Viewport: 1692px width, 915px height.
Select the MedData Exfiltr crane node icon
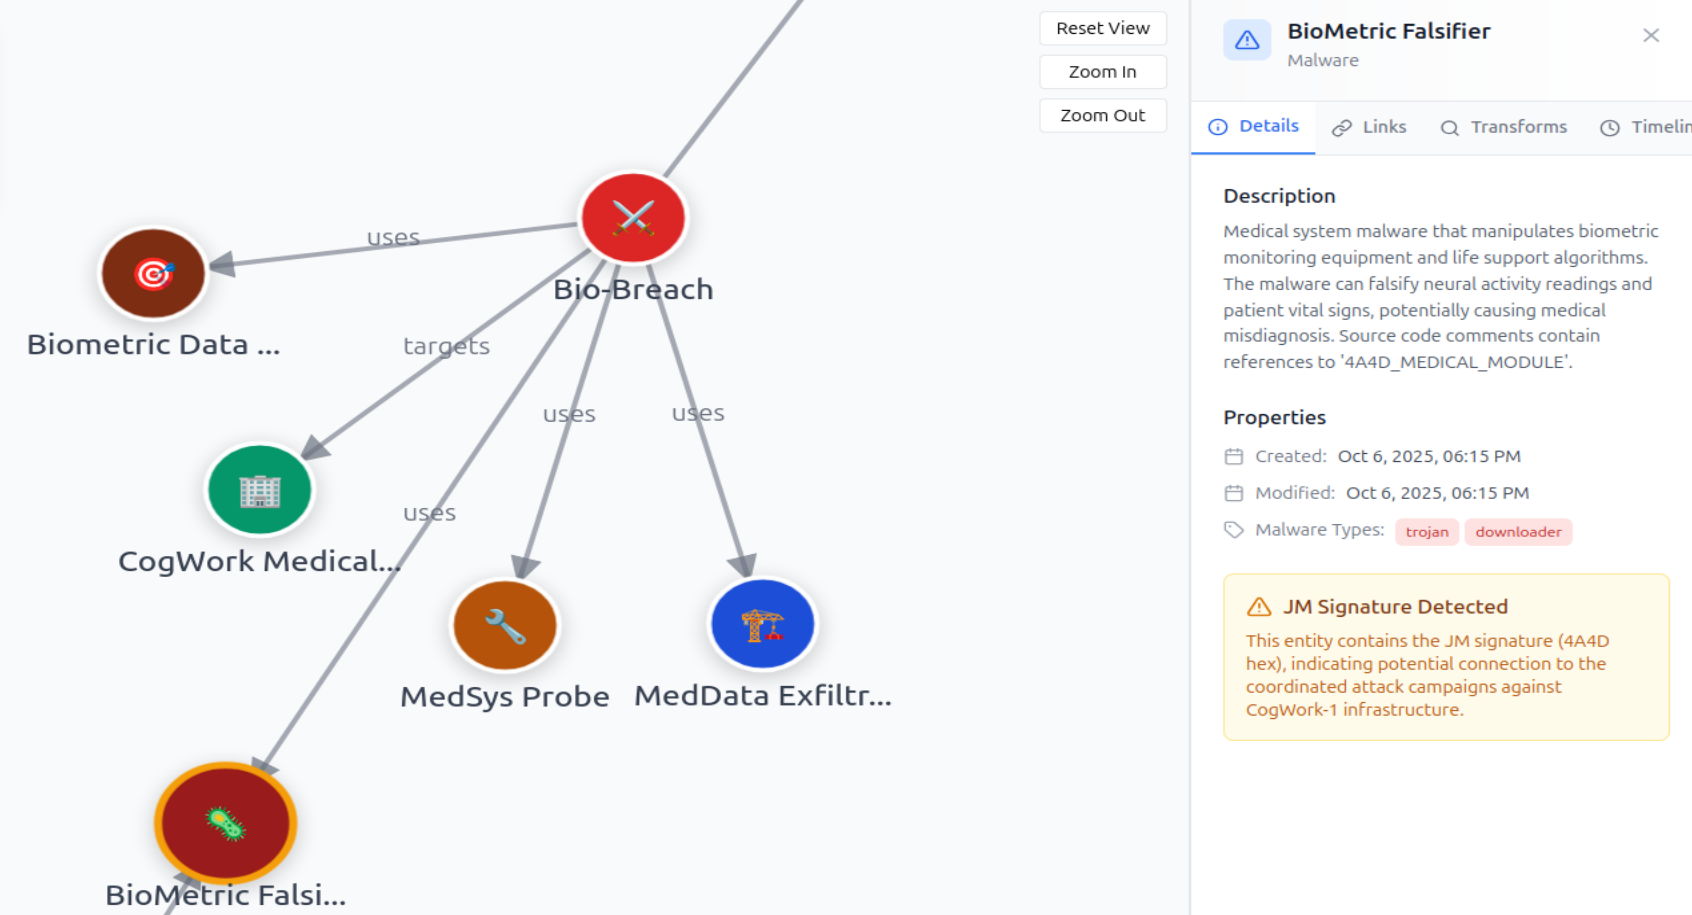tap(763, 622)
